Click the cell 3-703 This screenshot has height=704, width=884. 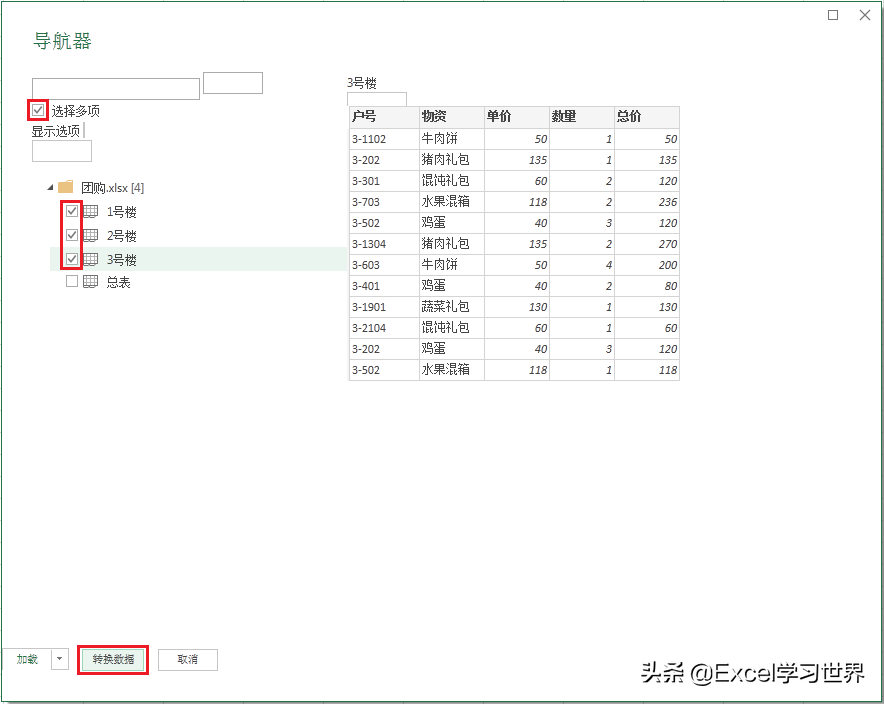tap(384, 202)
